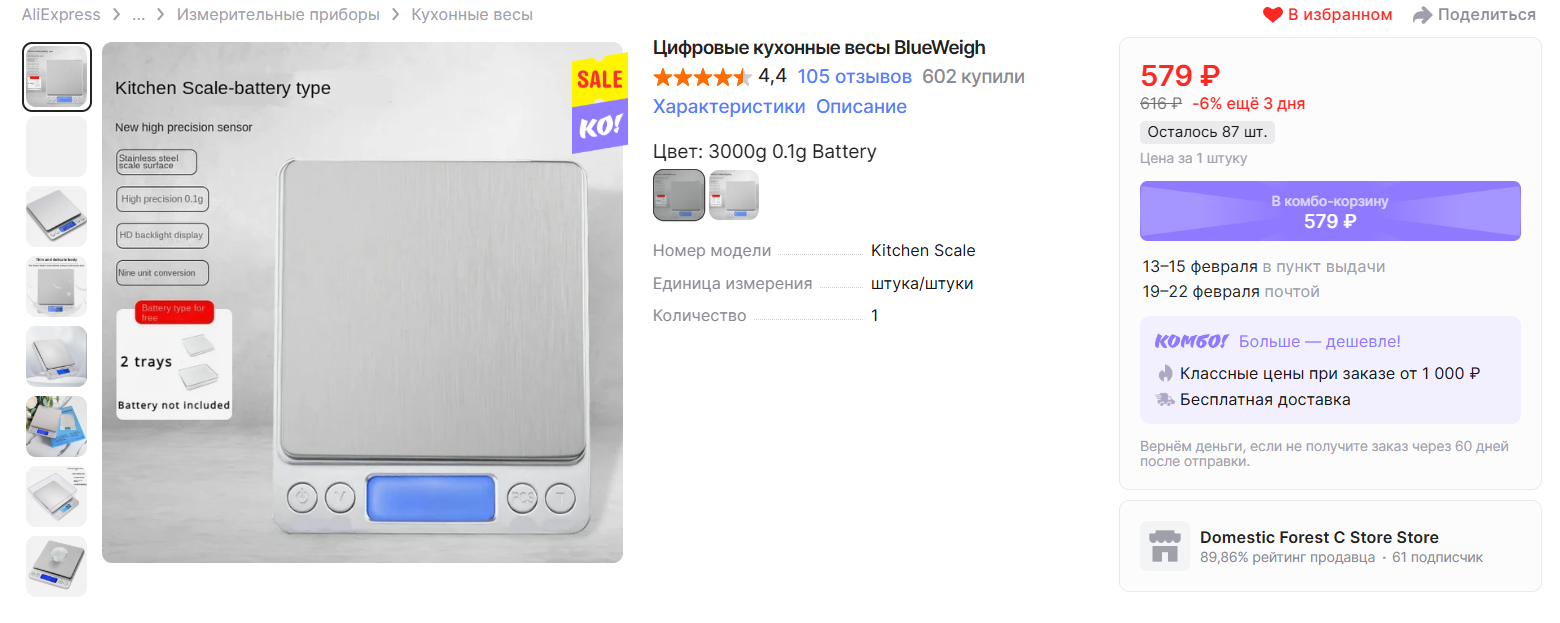This screenshot has height=623, width=1560.
Task: Select the second color variant swatch
Action: click(x=734, y=195)
